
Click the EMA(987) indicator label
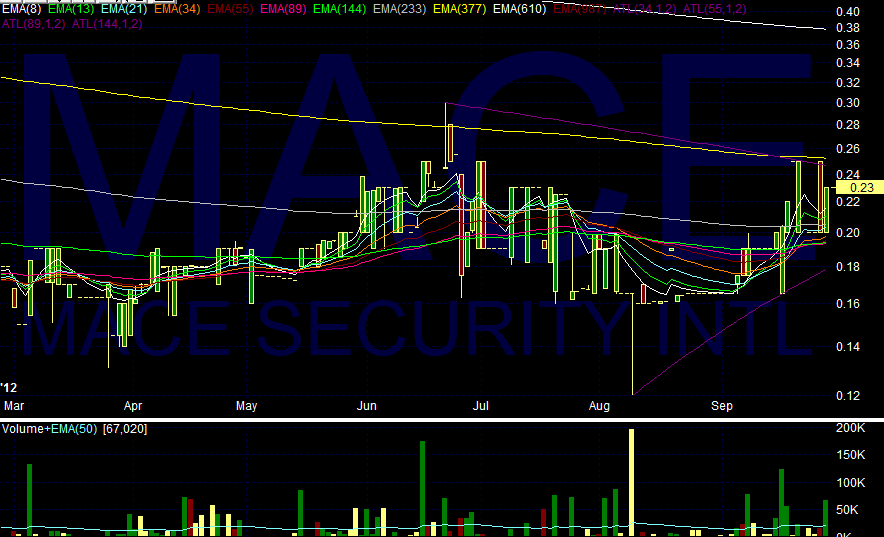580,9
